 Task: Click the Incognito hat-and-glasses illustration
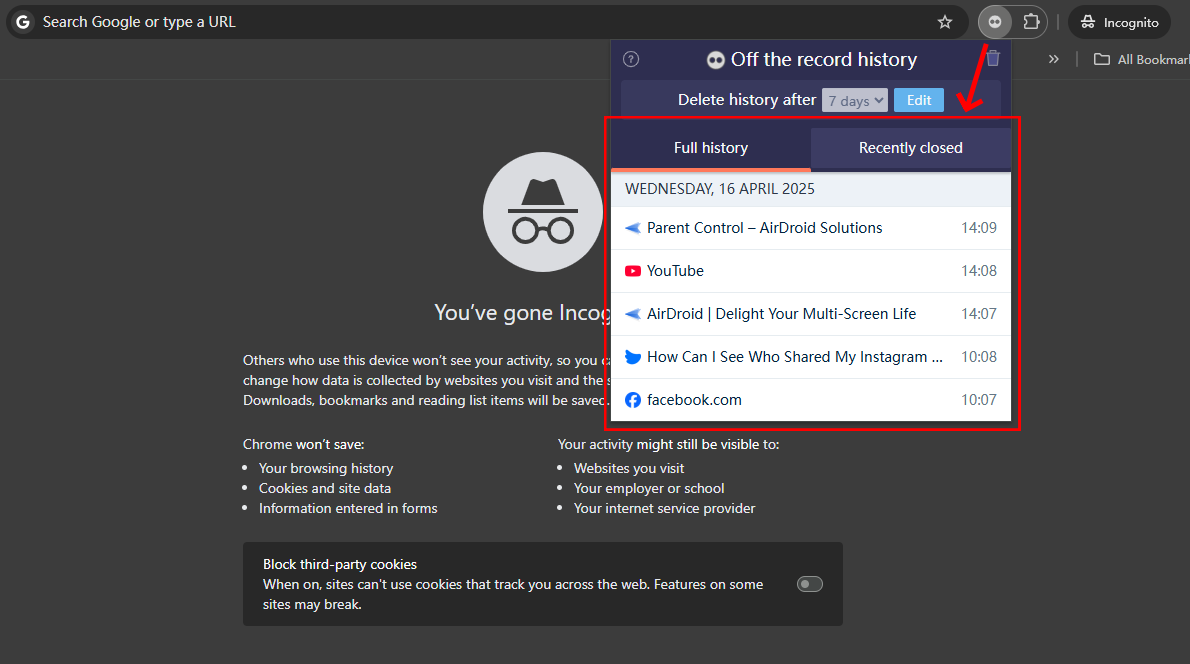click(x=543, y=212)
